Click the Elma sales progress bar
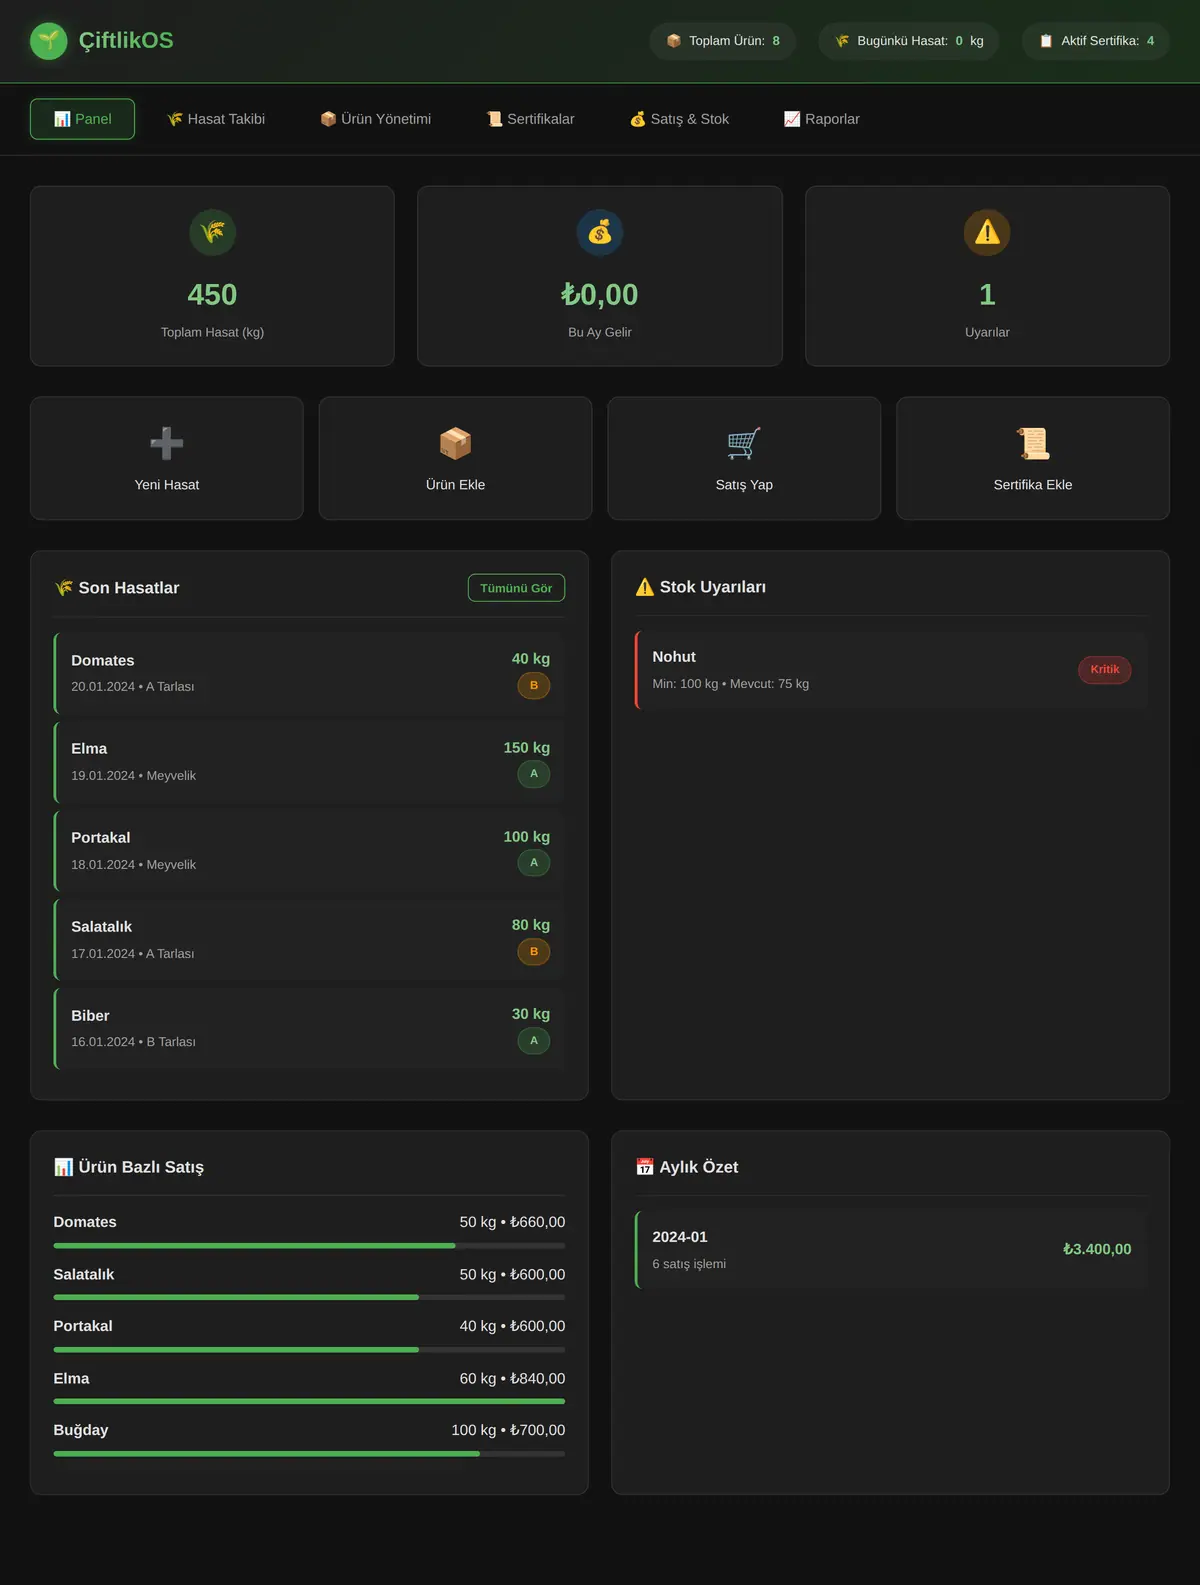Viewport: 1200px width, 1585px height. 309,1402
